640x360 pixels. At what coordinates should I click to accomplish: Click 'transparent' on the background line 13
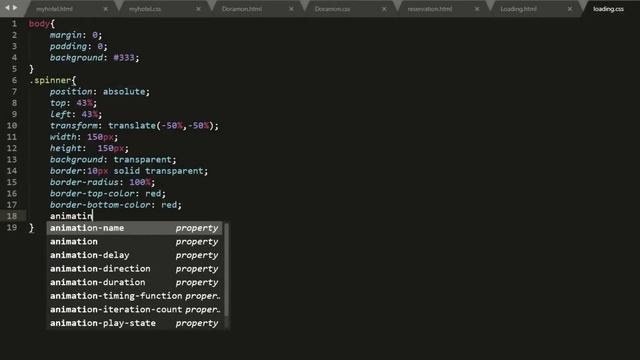(142, 160)
